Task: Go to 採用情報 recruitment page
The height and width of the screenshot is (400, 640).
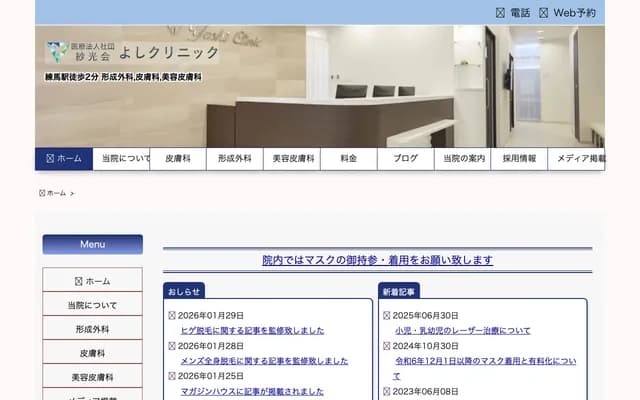Action: coord(519,159)
